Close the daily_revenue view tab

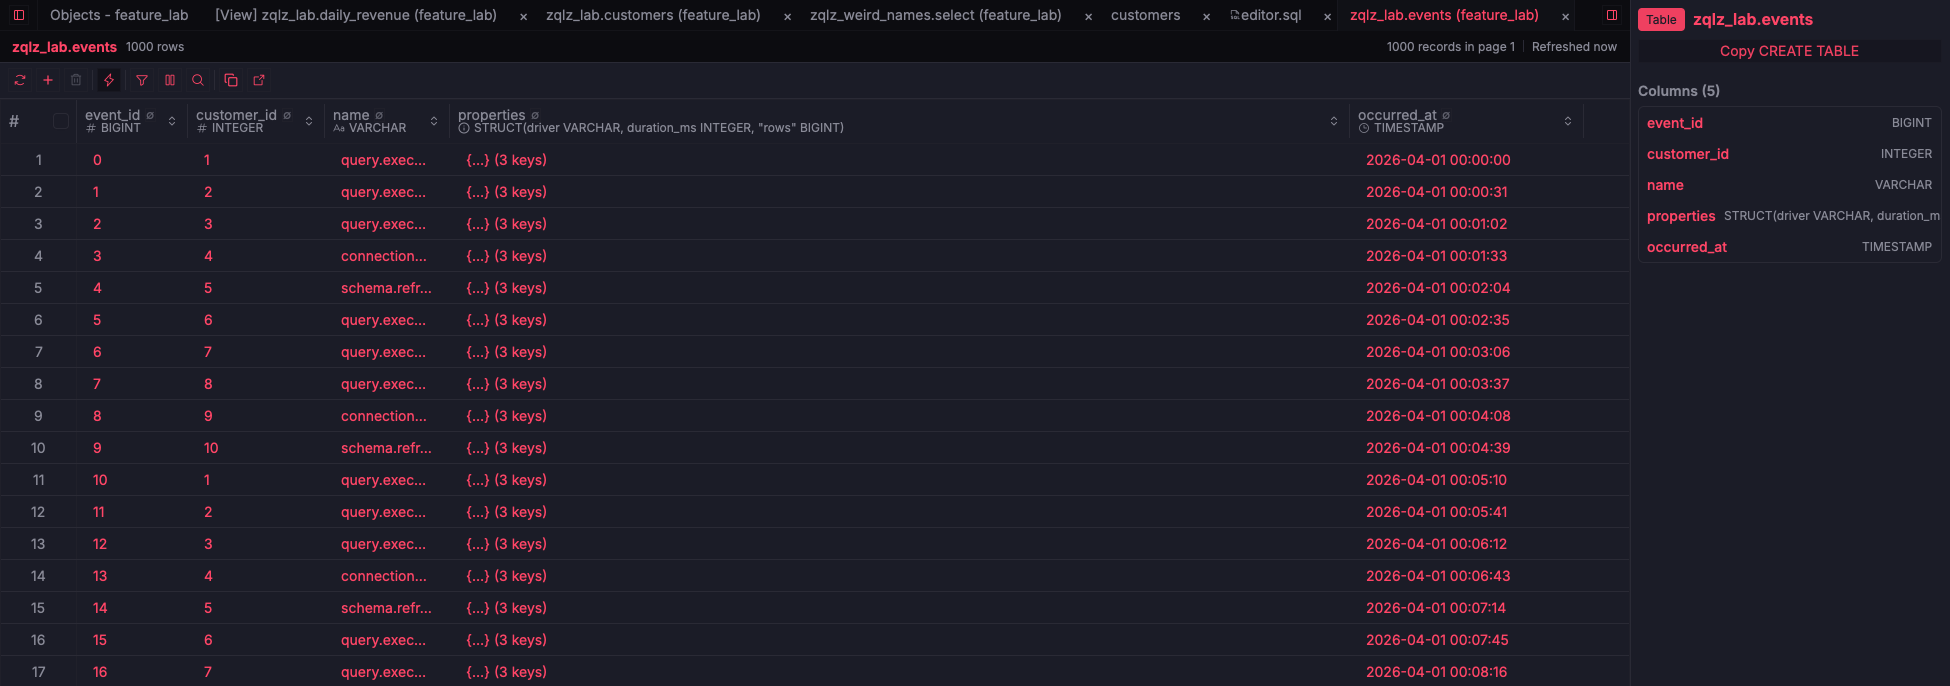click(x=523, y=16)
